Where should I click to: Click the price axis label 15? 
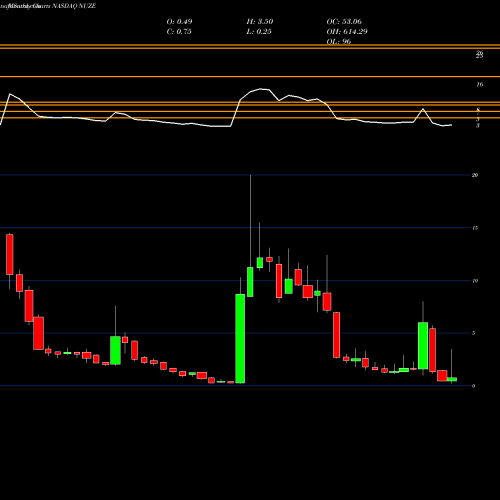pos(475,228)
